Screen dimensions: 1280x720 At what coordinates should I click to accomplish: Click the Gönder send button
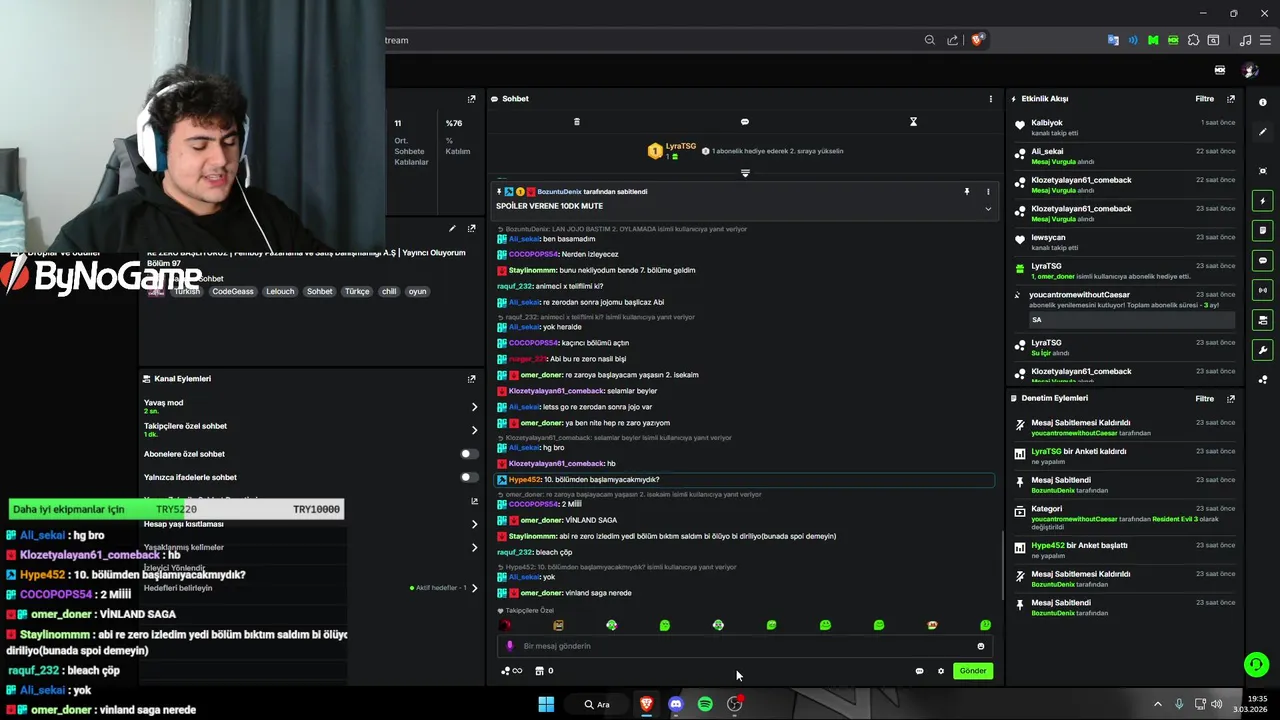973,671
